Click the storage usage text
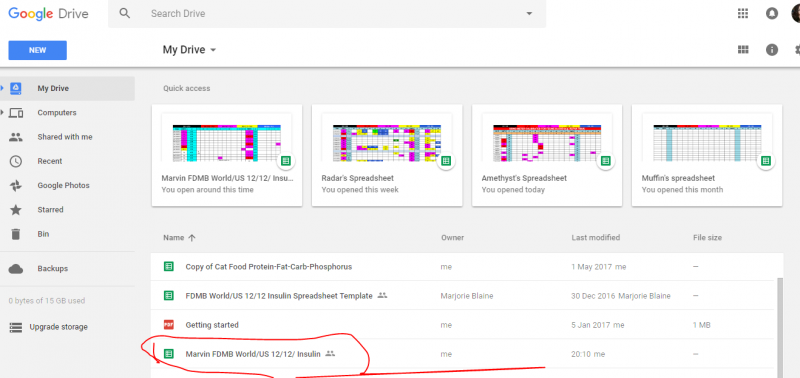 [x=47, y=300]
